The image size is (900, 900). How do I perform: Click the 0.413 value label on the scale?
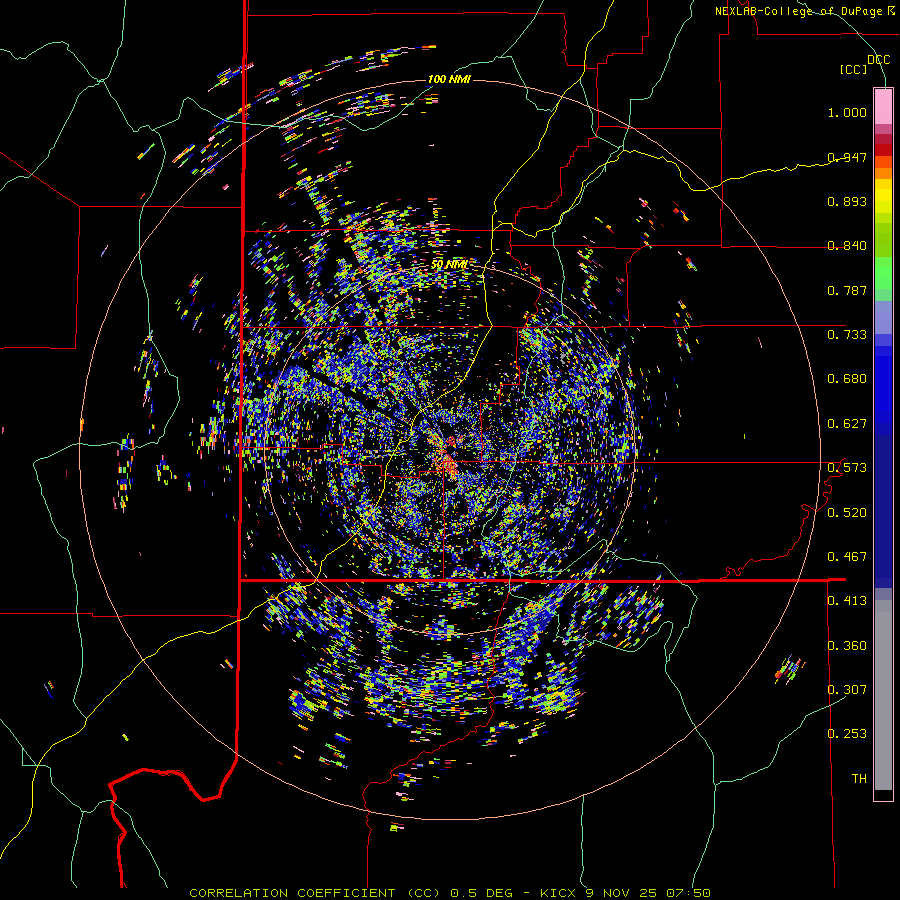tap(847, 600)
